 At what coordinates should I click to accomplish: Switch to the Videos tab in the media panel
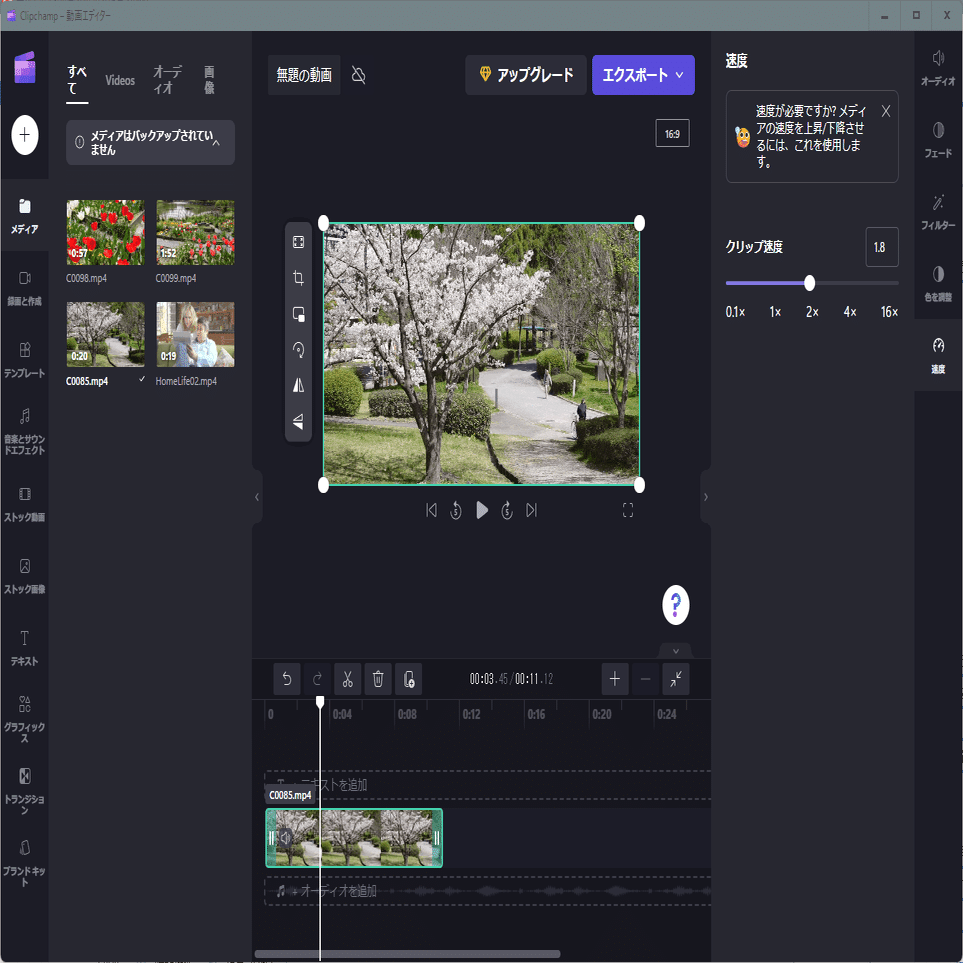click(x=120, y=80)
